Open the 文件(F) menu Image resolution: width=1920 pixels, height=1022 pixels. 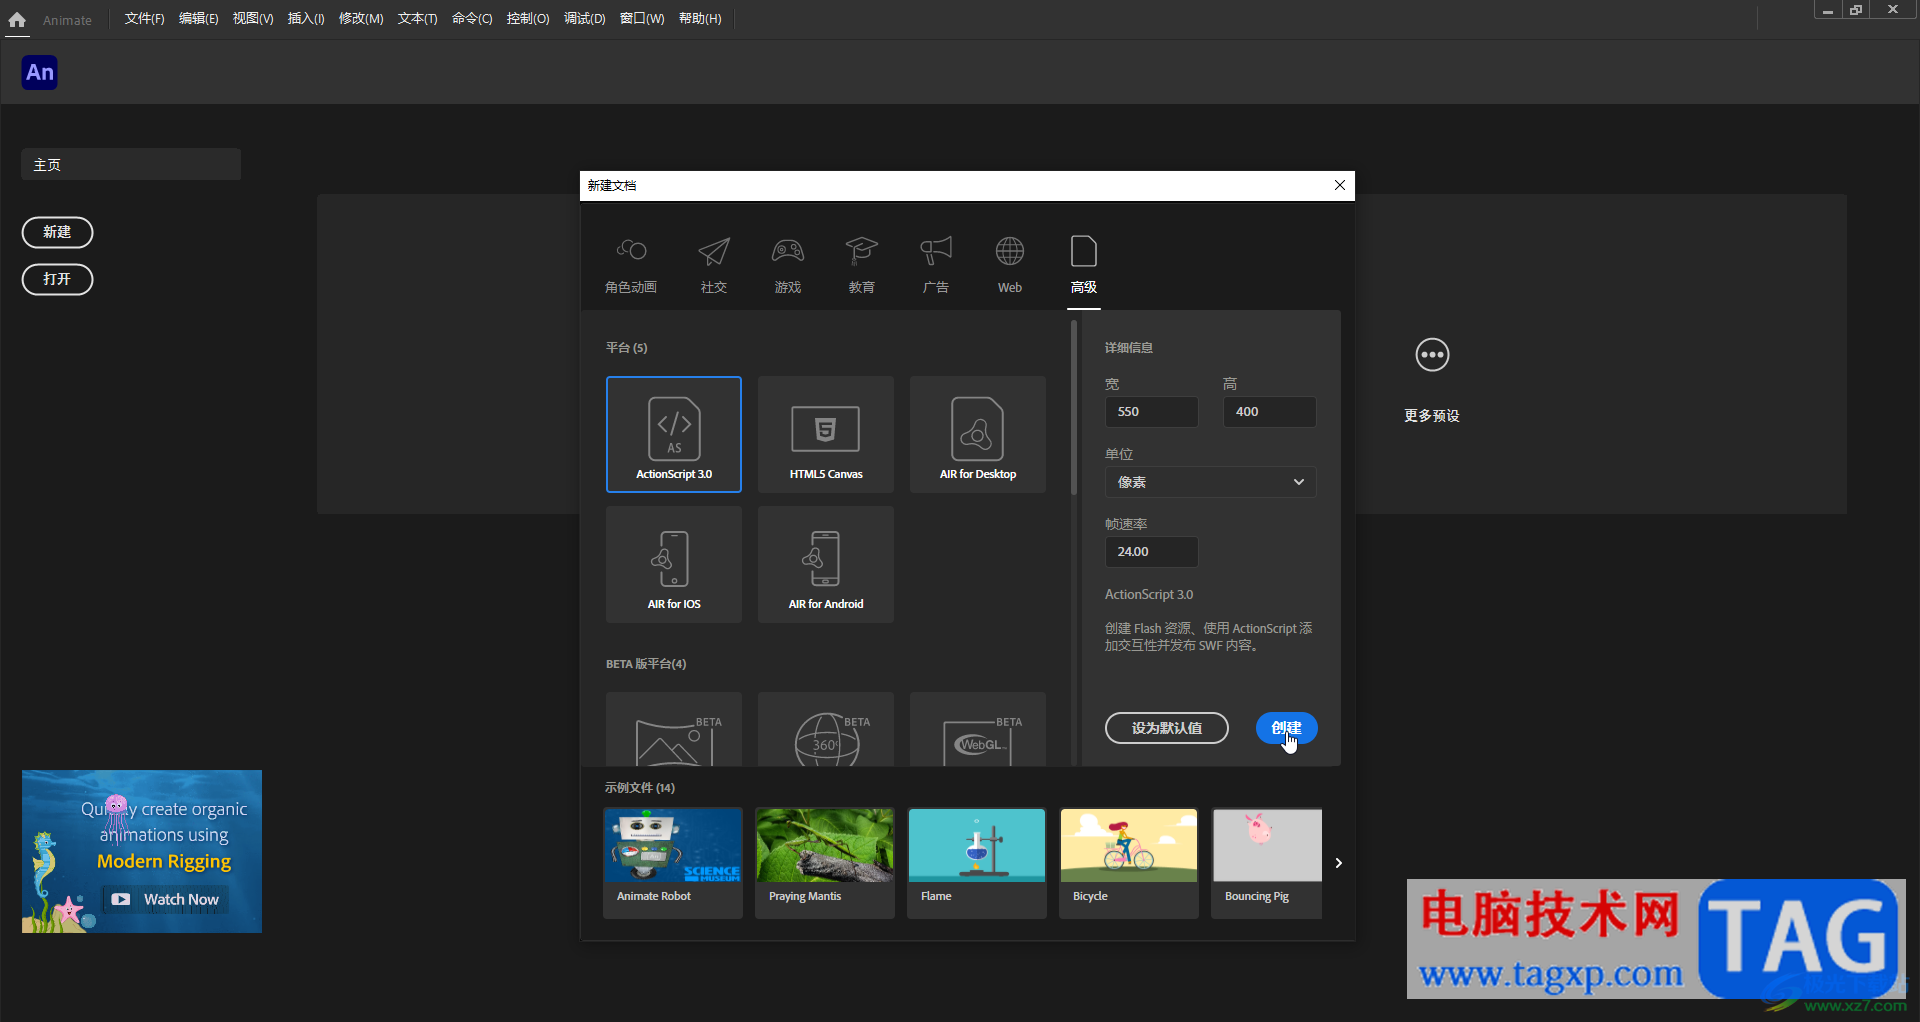(x=144, y=19)
